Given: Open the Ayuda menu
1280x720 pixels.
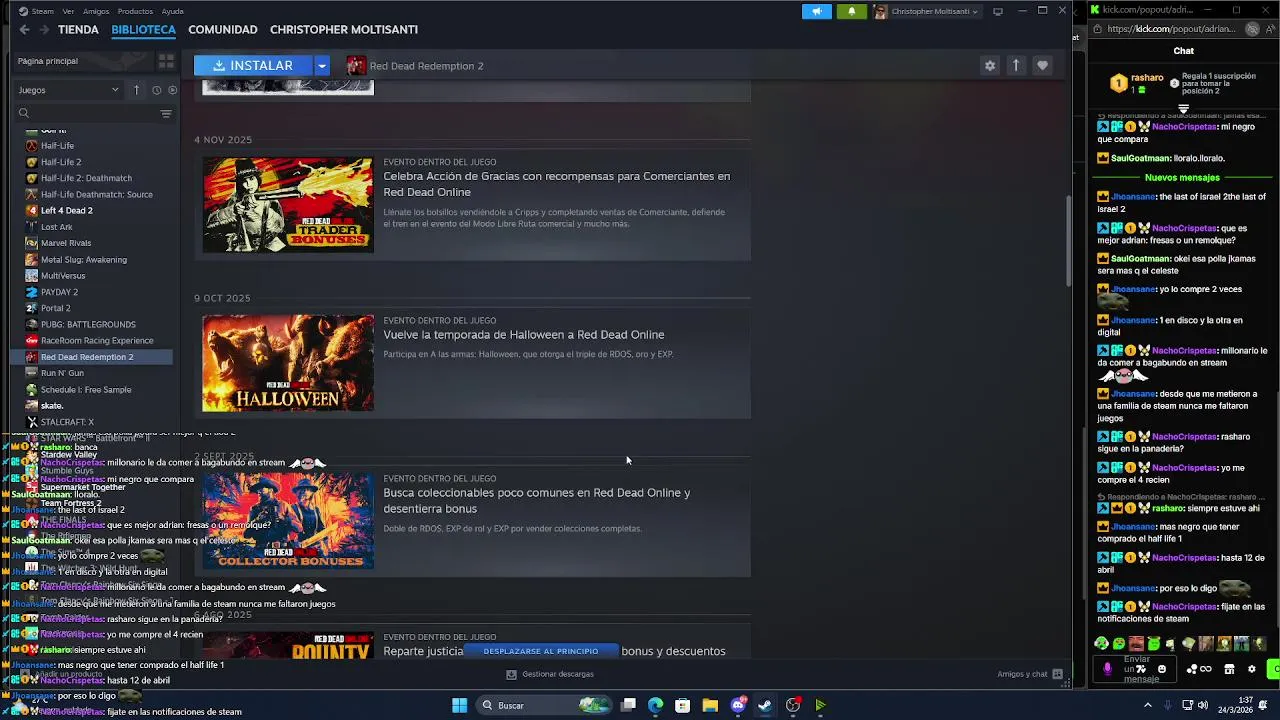Looking at the screenshot, I should [x=172, y=11].
